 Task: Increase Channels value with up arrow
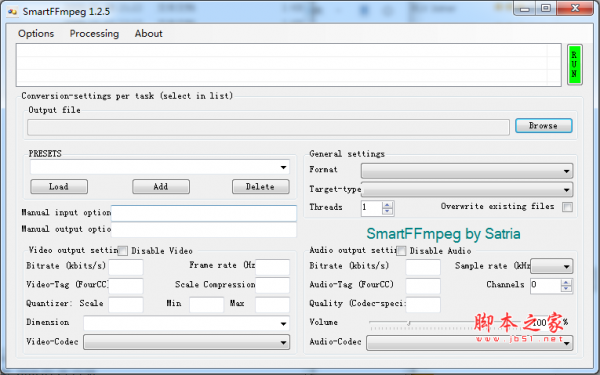point(566,283)
